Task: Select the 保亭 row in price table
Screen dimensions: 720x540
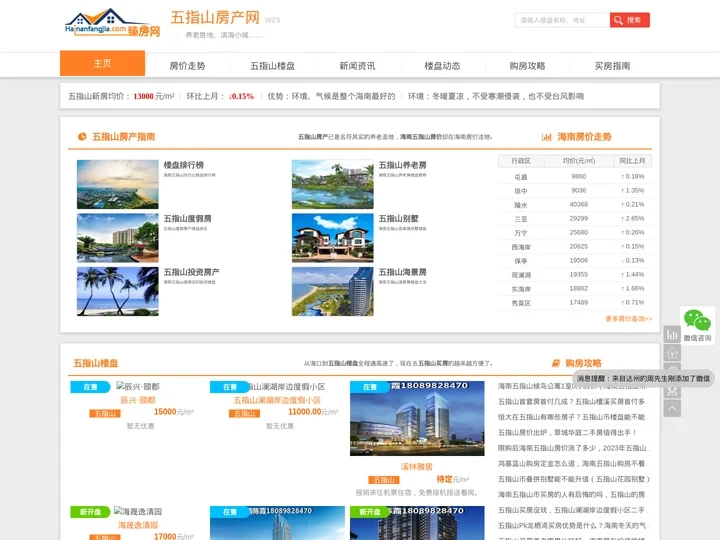Action: [x=574, y=261]
